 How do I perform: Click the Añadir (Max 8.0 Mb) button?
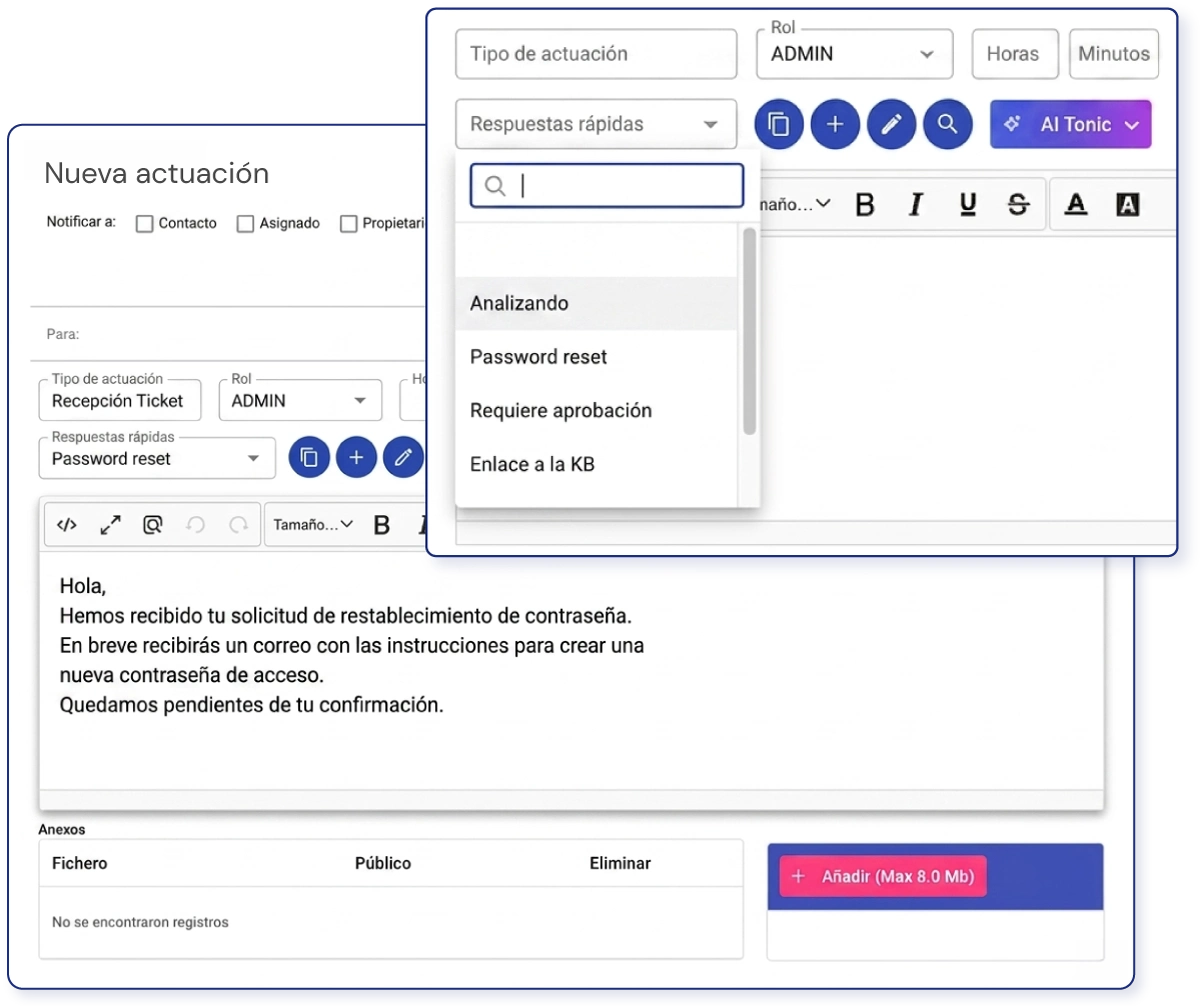pyautogui.click(x=883, y=877)
